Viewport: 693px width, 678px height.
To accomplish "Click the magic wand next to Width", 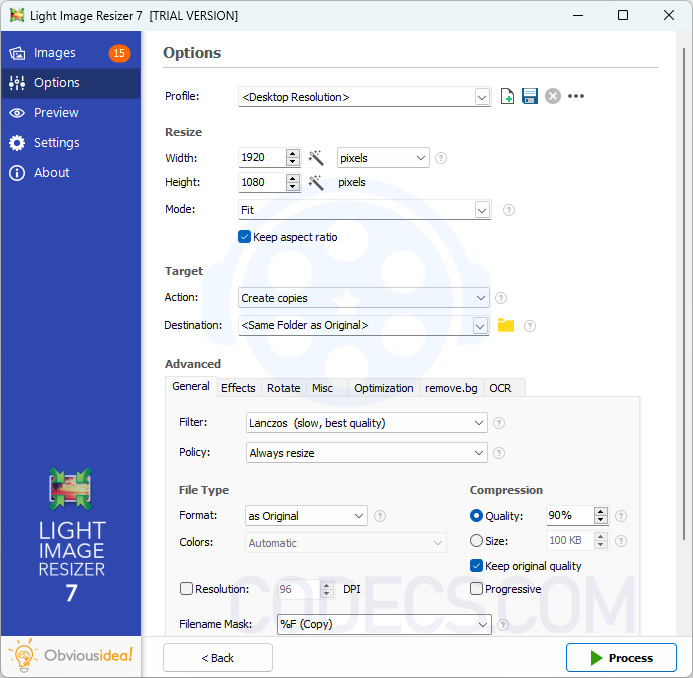I will [316, 158].
